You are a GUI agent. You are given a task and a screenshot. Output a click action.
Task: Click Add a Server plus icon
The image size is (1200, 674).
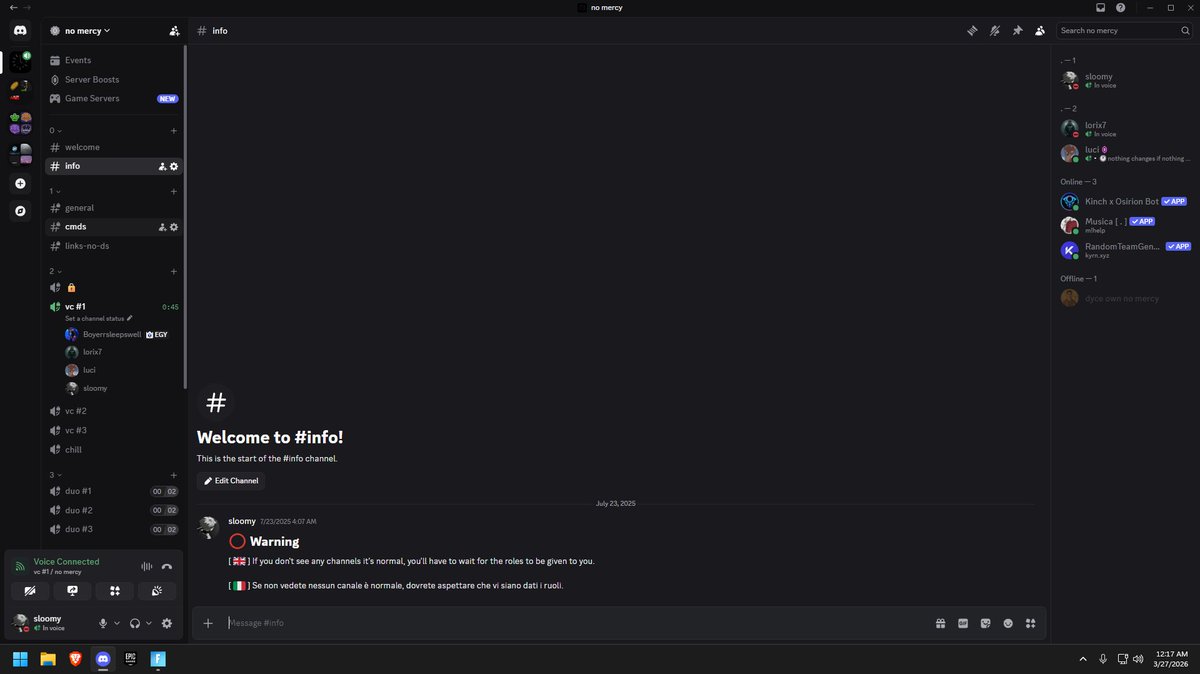point(20,184)
